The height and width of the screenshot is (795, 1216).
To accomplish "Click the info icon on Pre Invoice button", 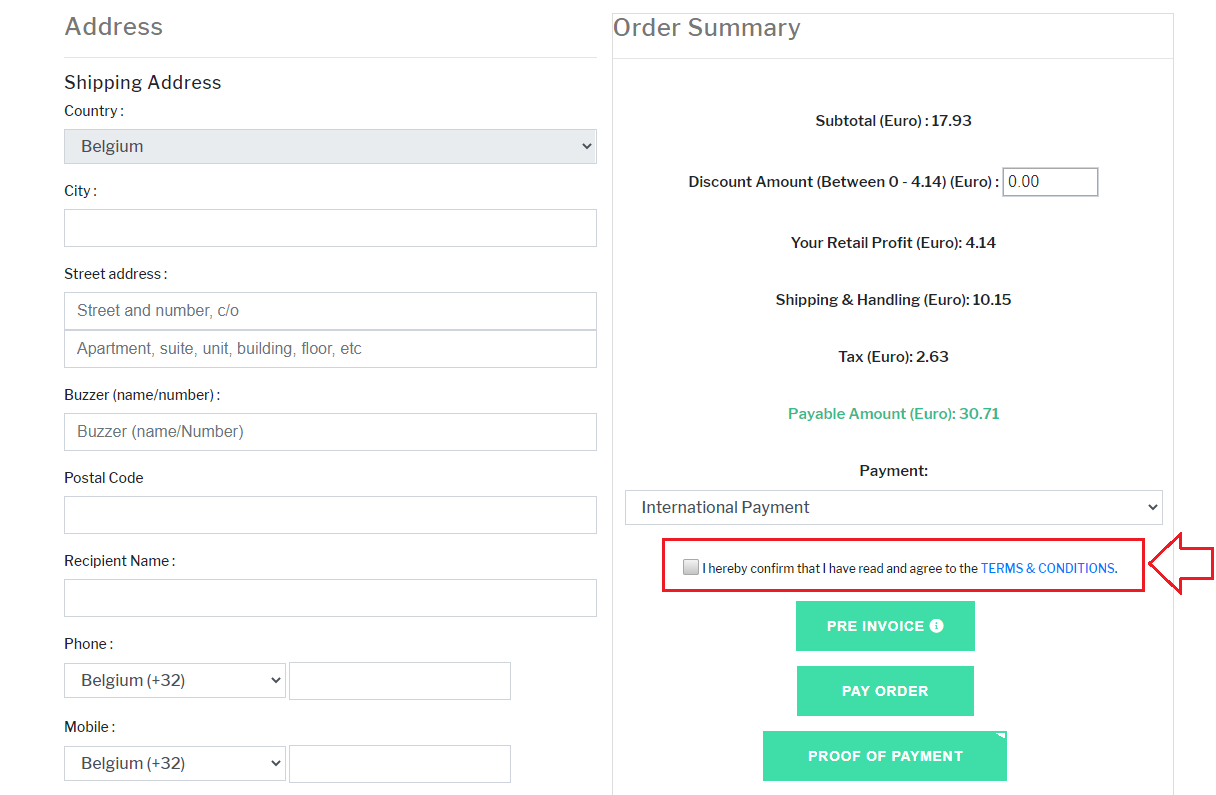I will (936, 626).
